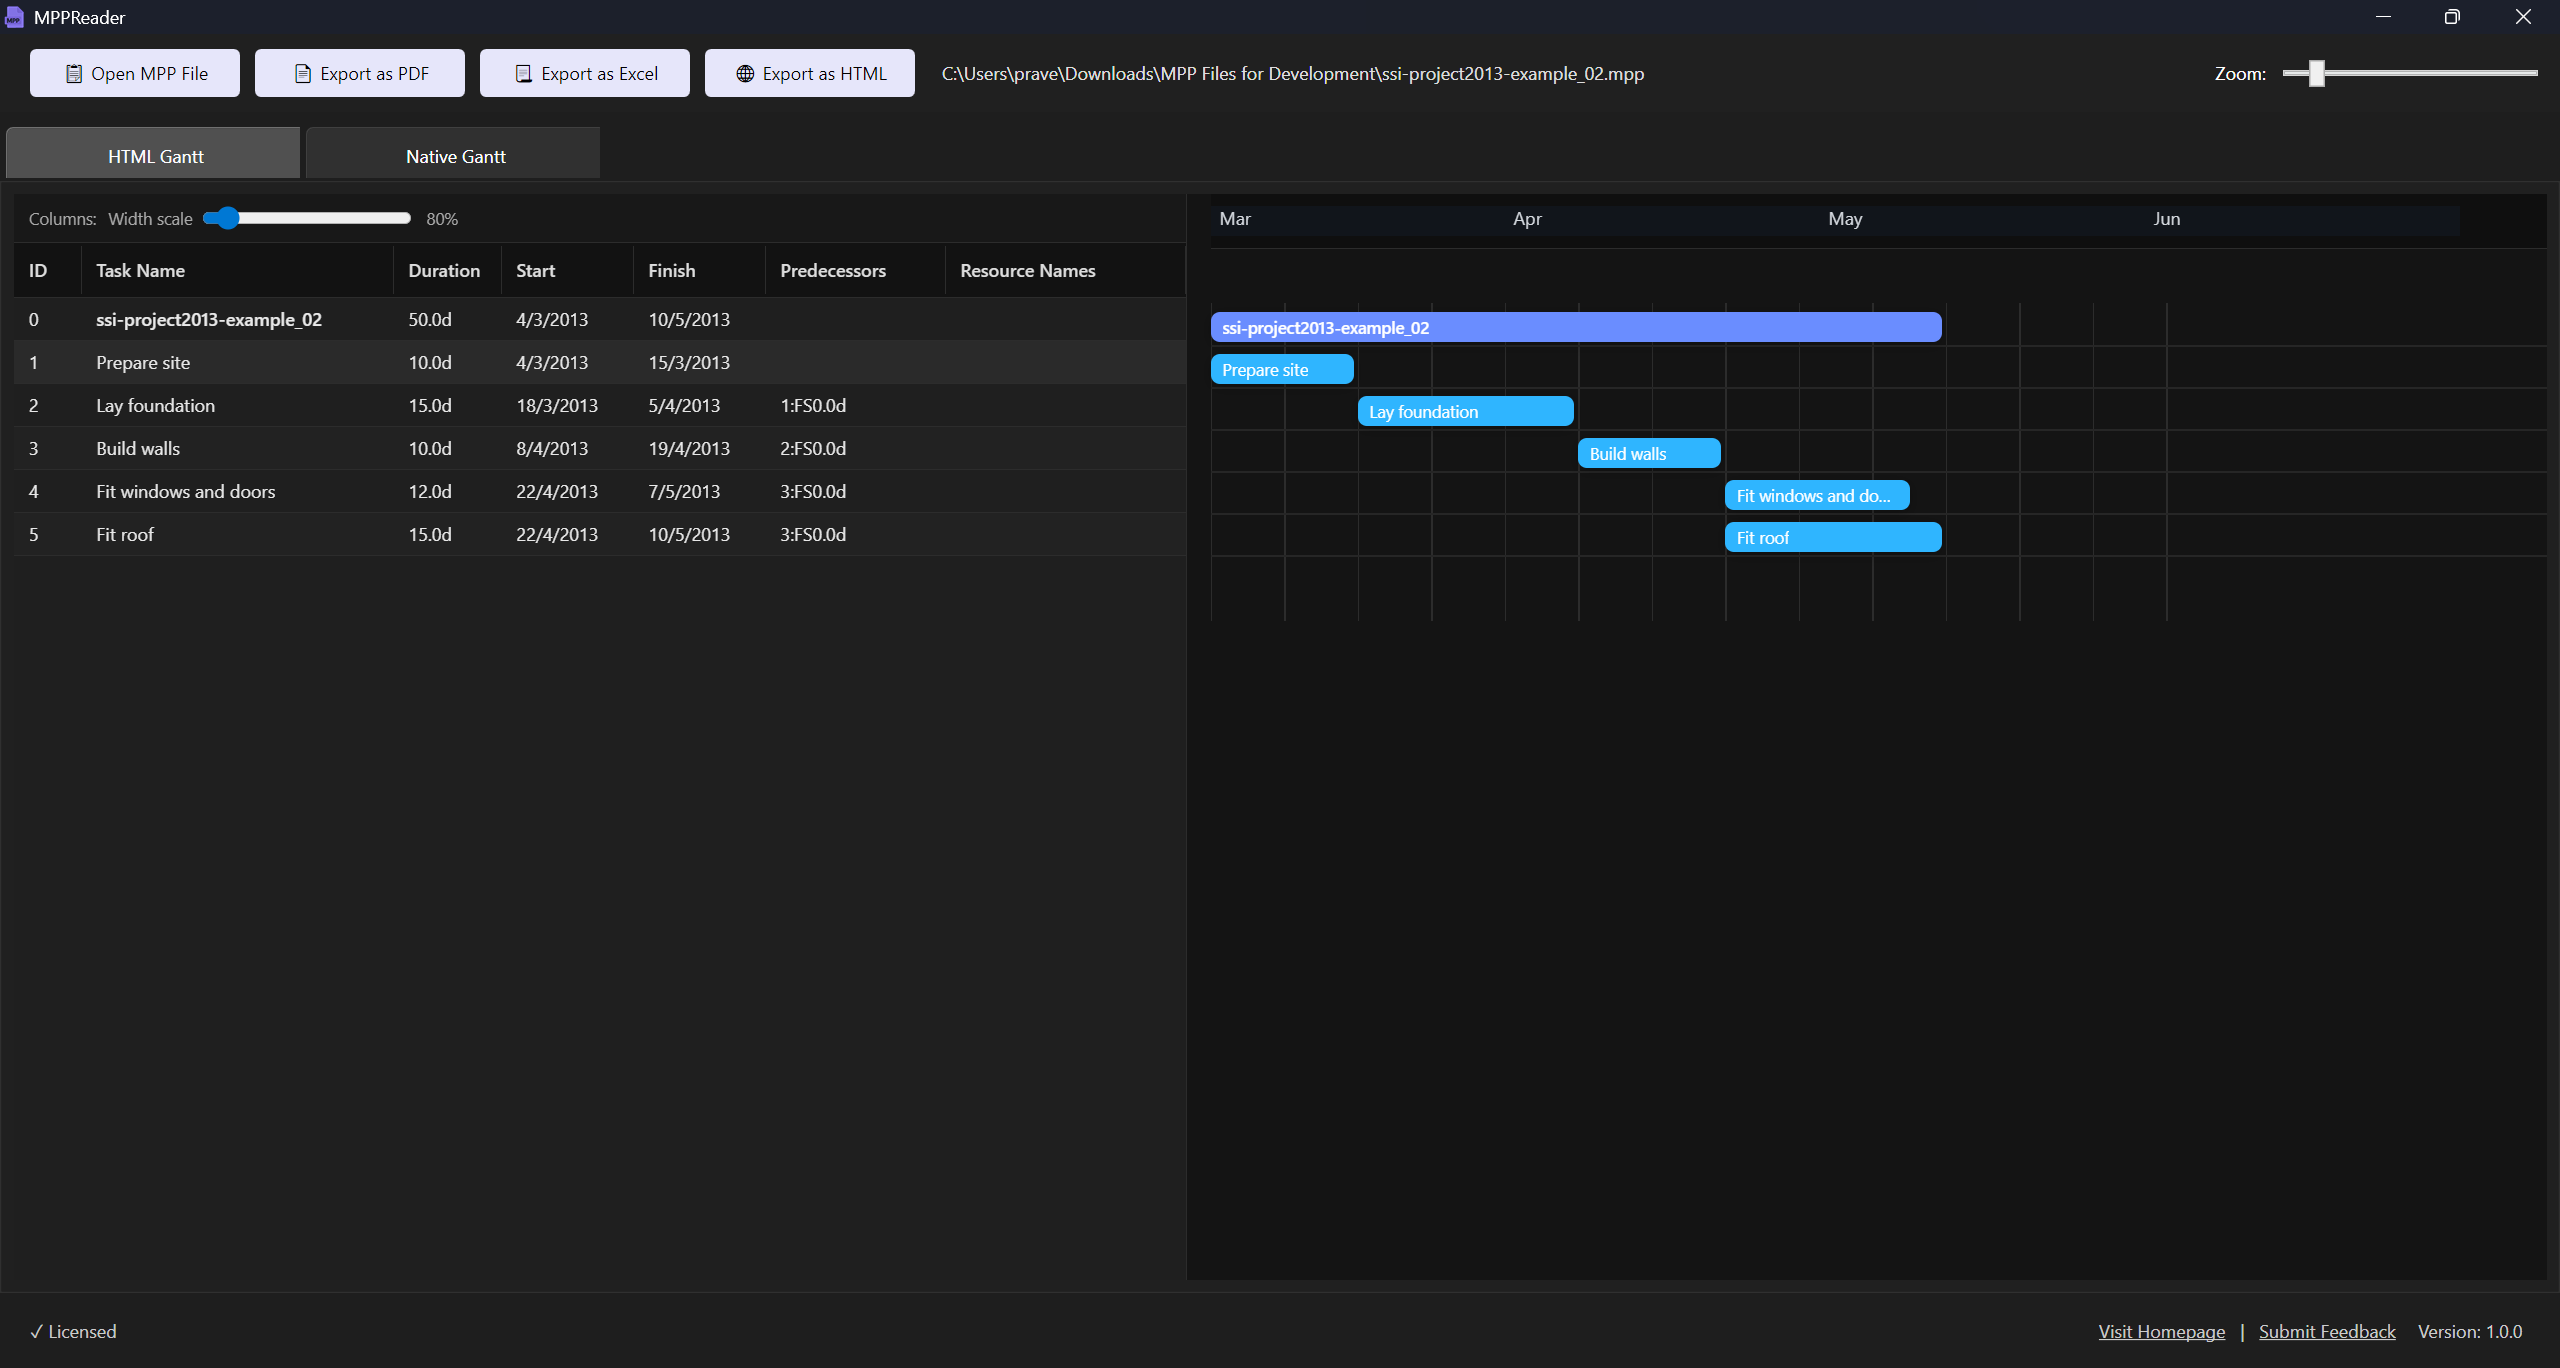
Task: Open an MPP file with the Open button
Action: tap(135, 73)
